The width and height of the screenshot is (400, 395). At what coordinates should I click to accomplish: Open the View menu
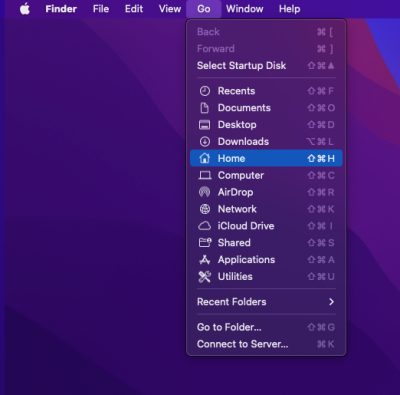pyautogui.click(x=170, y=9)
